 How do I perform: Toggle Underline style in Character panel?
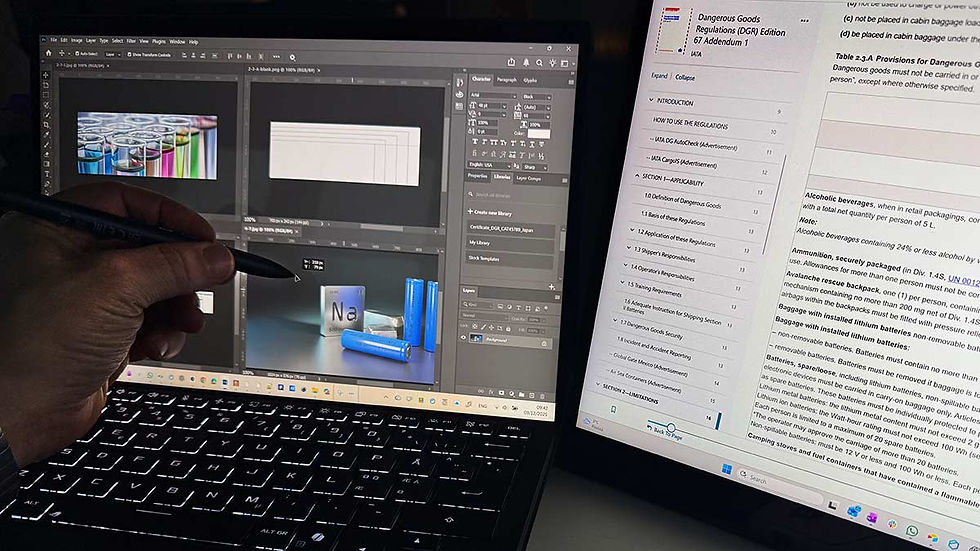(x=532, y=144)
